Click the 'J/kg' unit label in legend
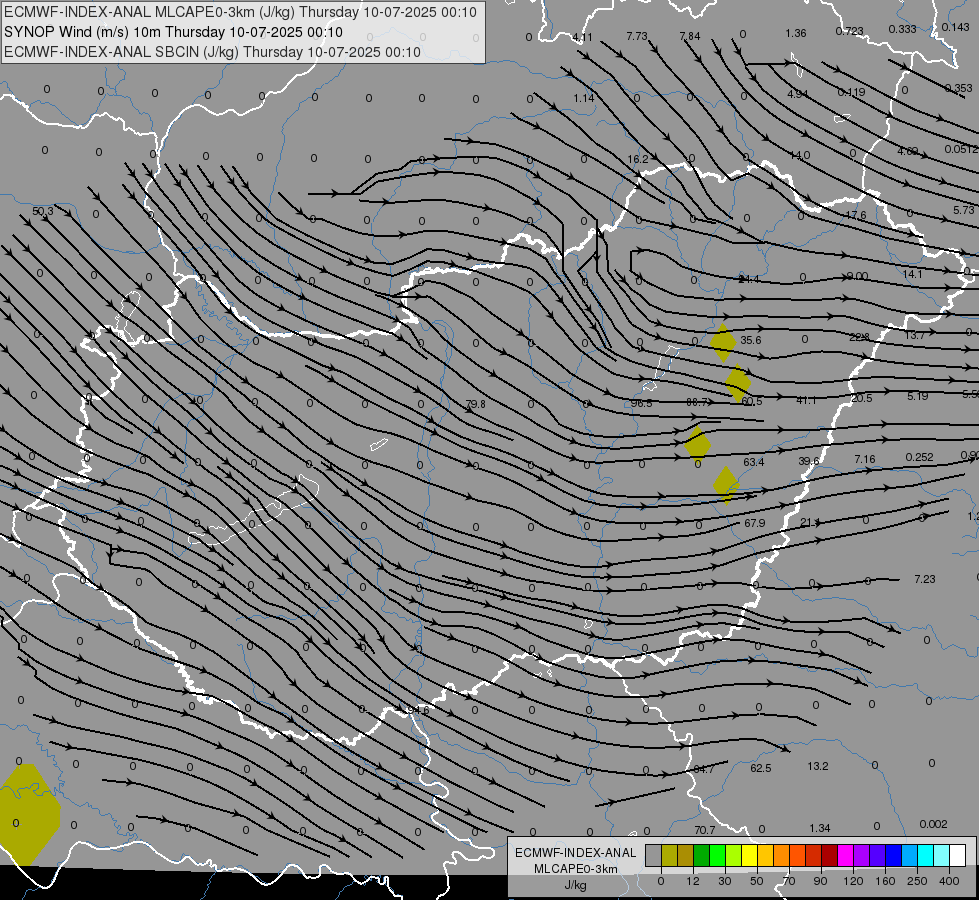The height and width of the screenshot is (900, 979). tap(575, 885)
